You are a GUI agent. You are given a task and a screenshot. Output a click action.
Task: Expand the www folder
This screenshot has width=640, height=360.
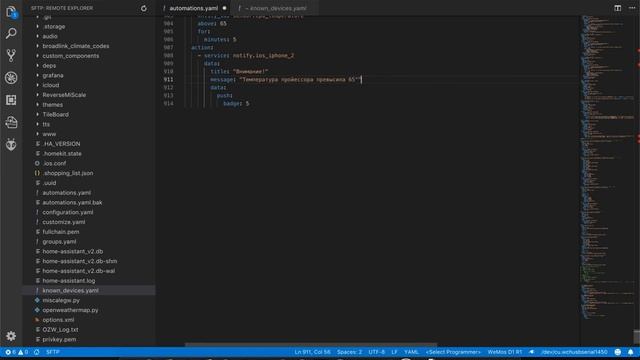49,134
